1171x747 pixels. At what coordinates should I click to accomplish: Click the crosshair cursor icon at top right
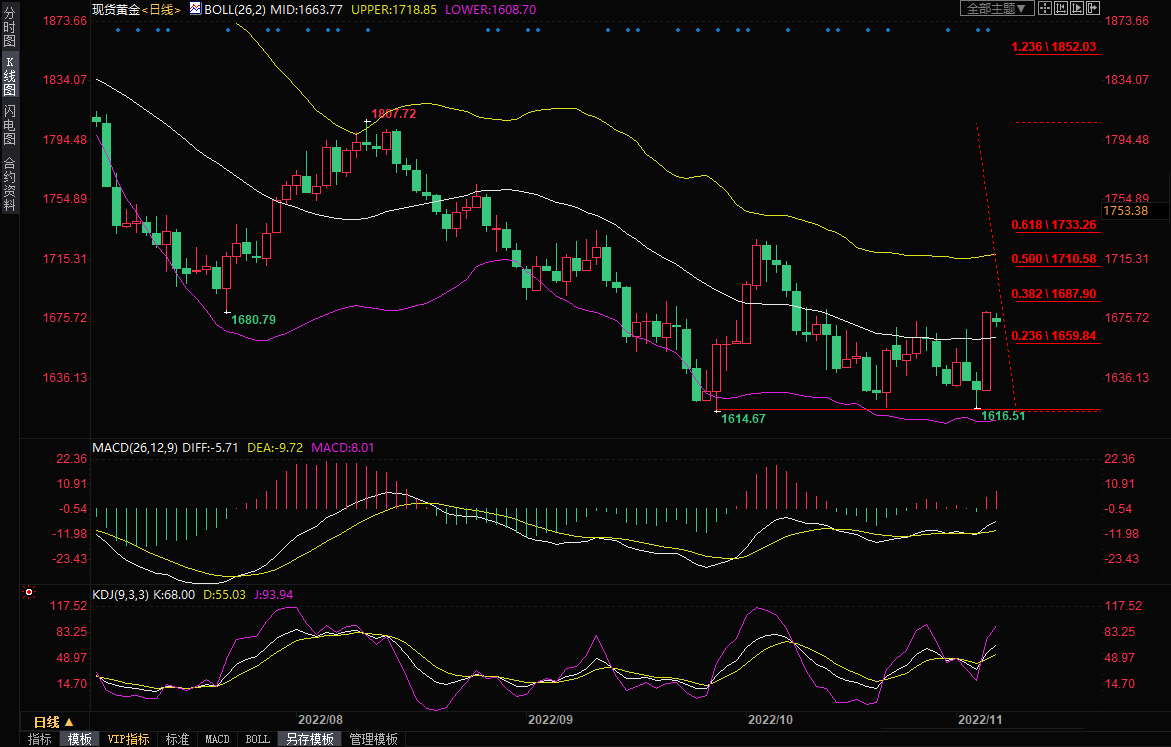point(1043,8)
